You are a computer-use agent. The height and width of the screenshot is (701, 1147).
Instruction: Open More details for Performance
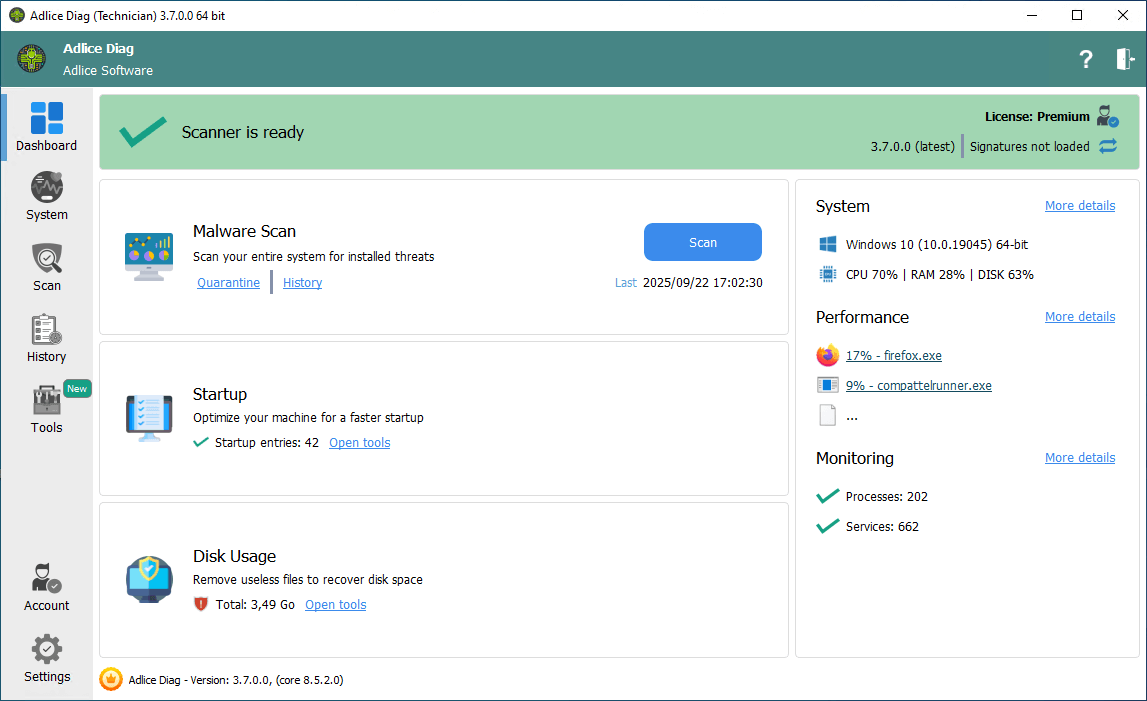(1079, 317)
